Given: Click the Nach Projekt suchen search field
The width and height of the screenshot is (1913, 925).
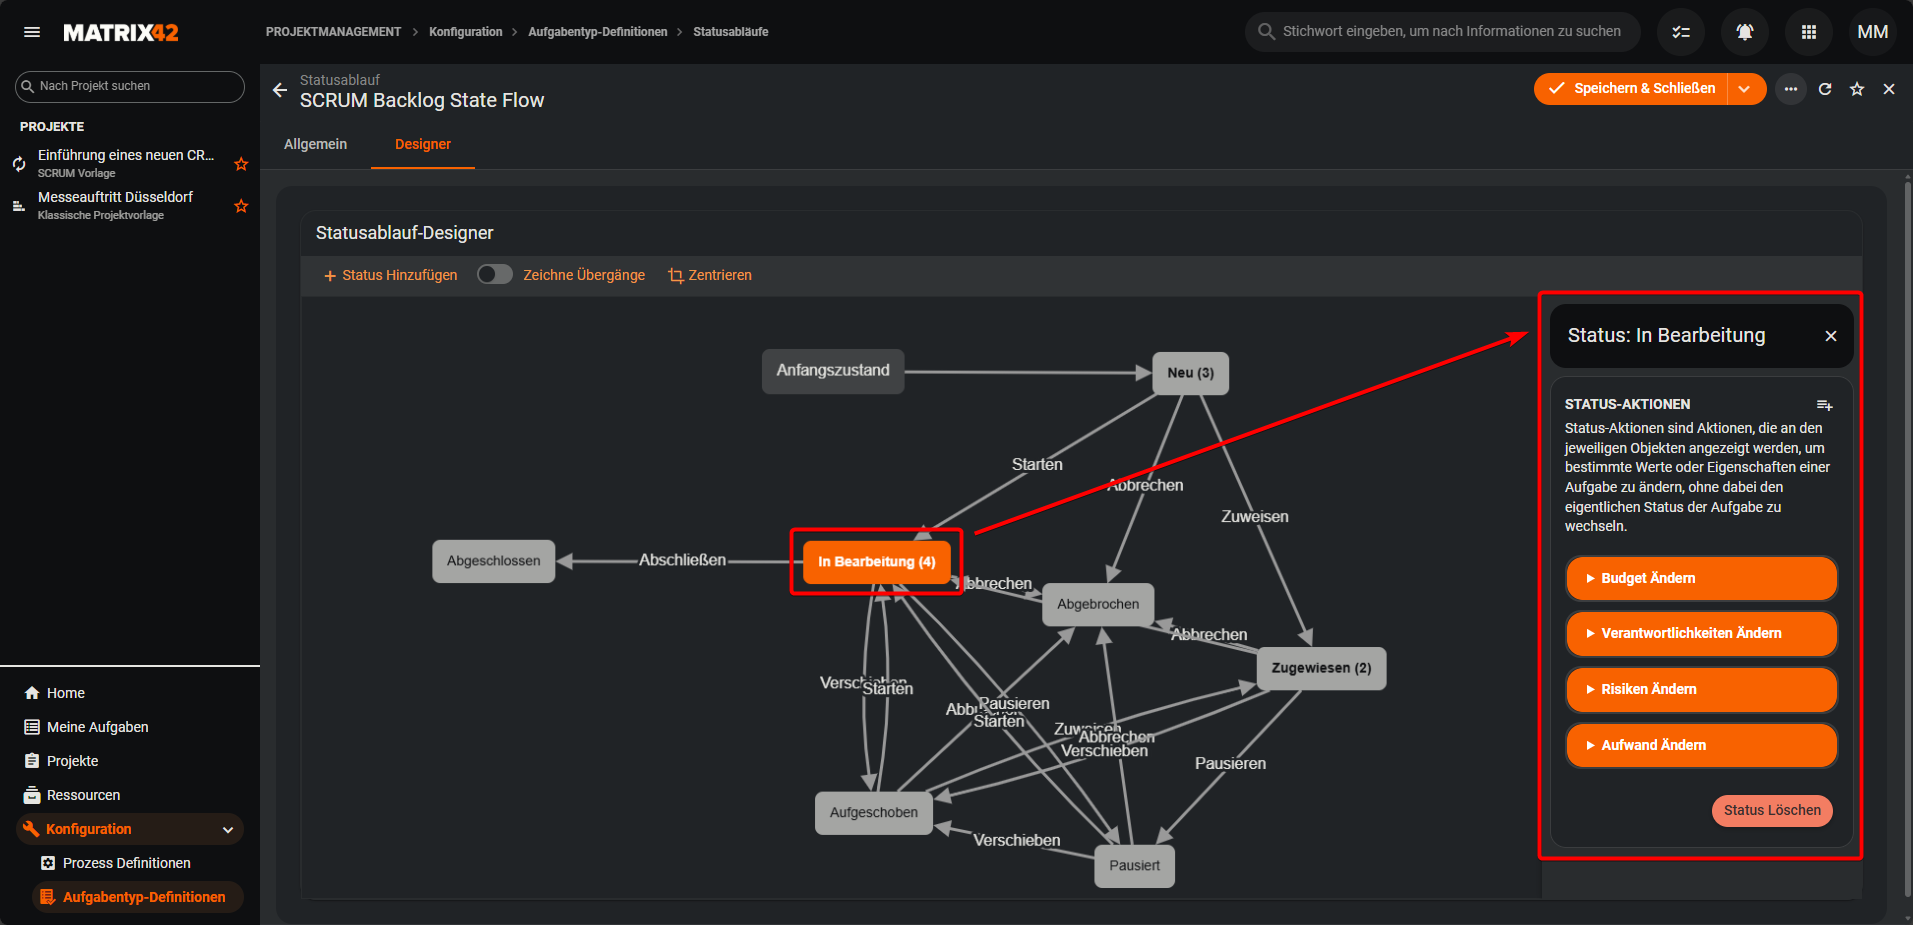Looking at the screenshot, I should 130,86.
